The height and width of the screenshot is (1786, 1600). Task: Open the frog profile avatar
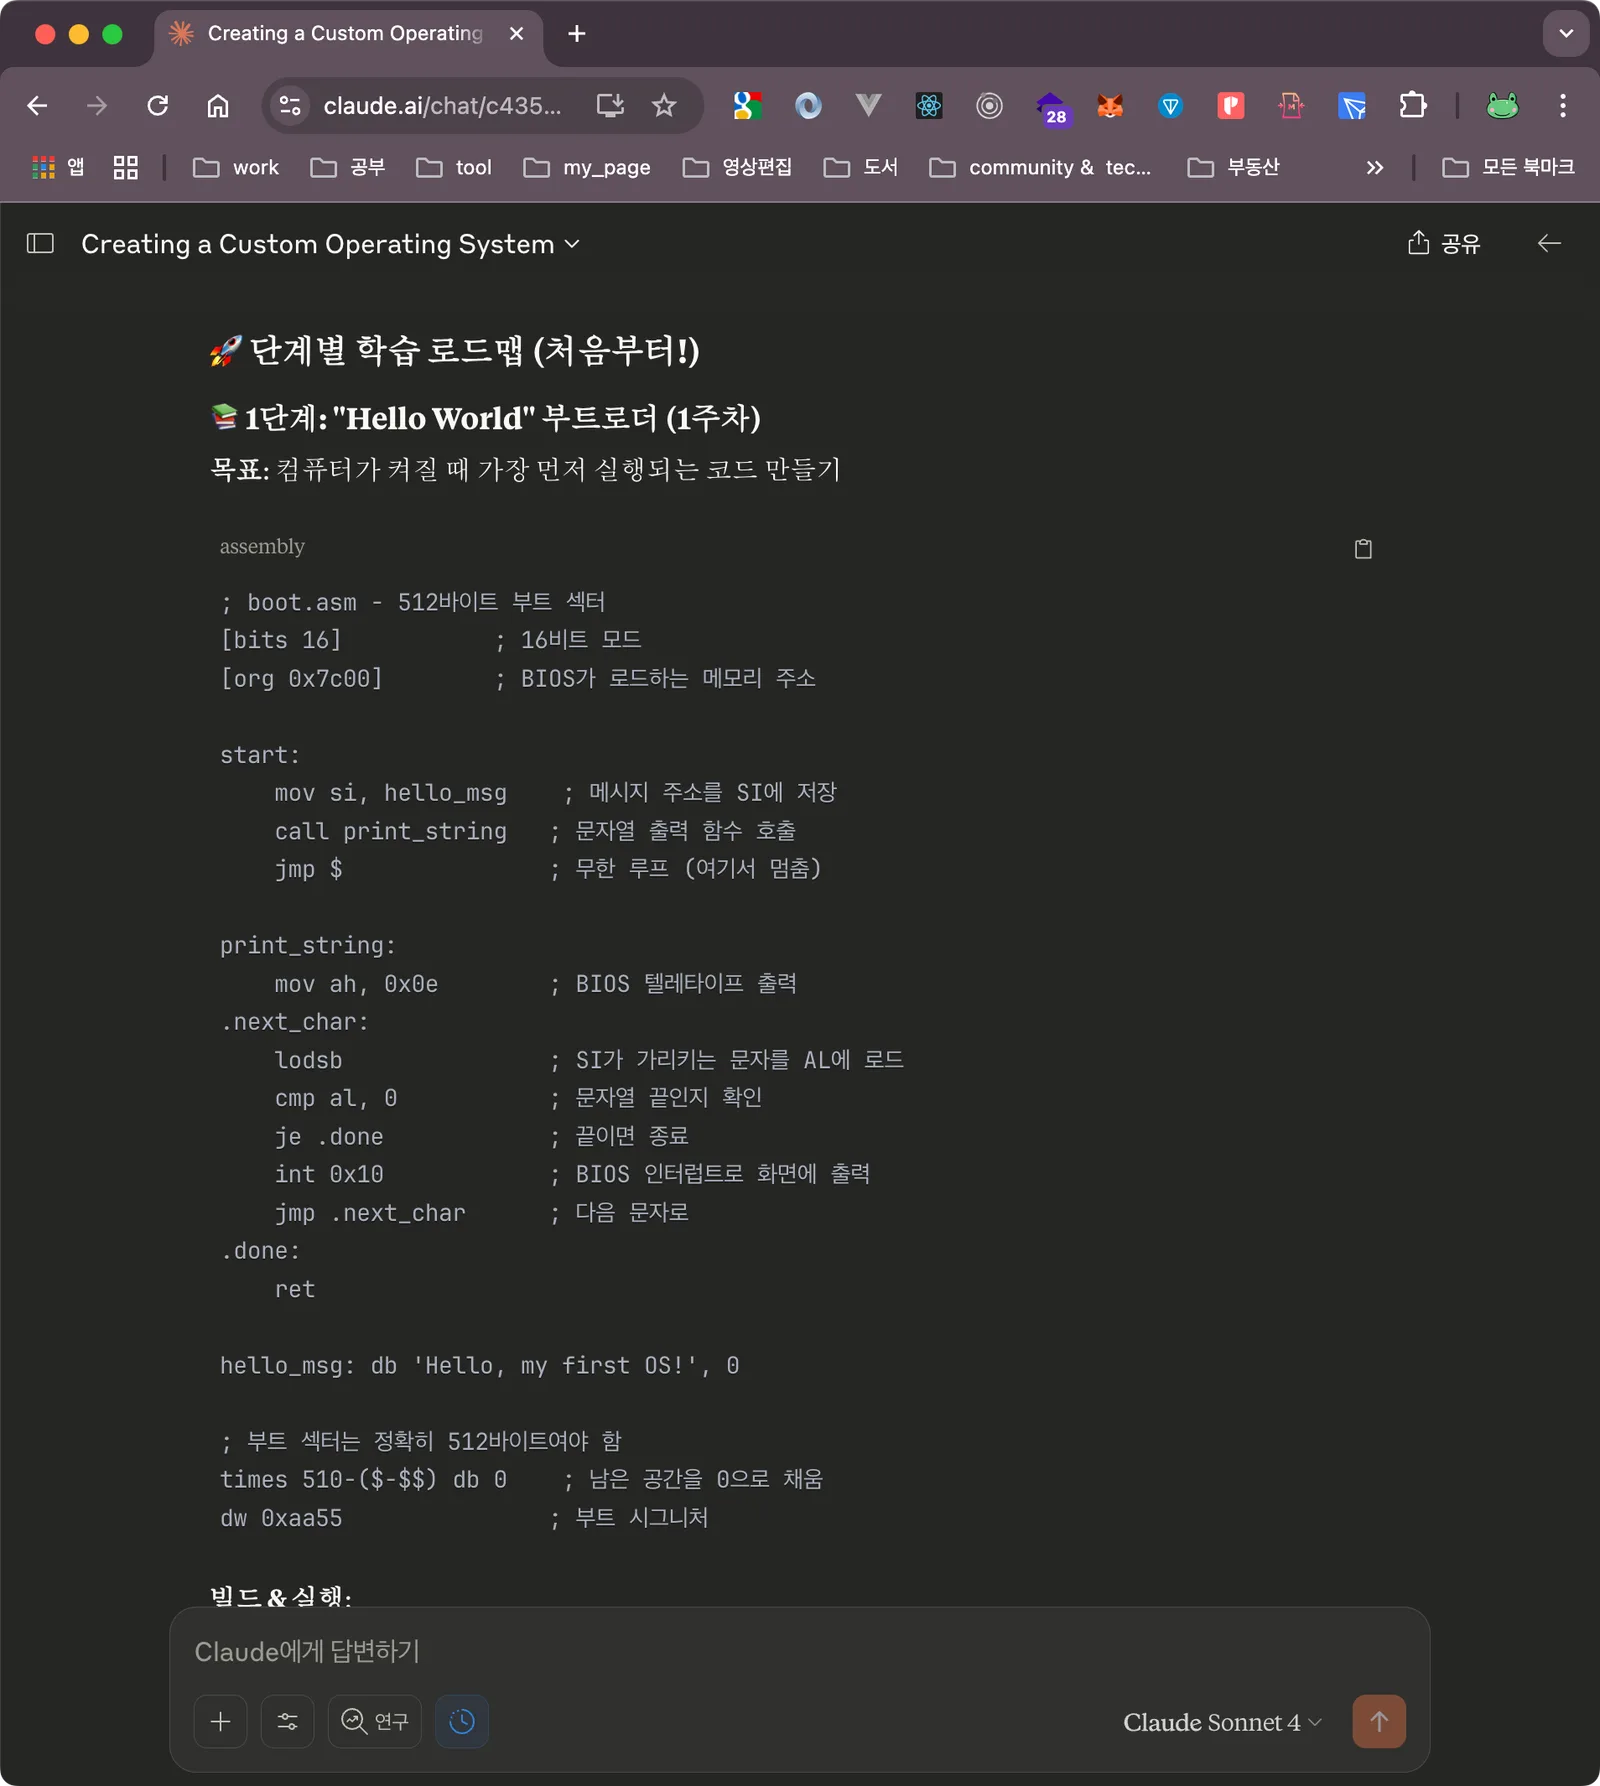pyautogui.click(x=1502, y=105)
